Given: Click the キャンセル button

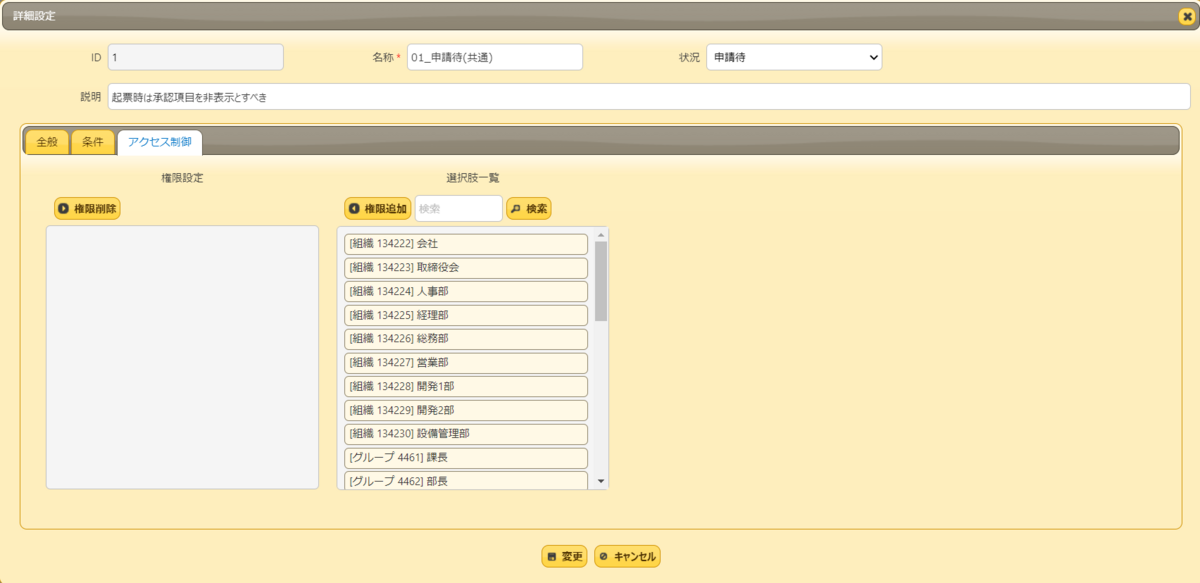Looking at the screenshot, I should (628, 556).
